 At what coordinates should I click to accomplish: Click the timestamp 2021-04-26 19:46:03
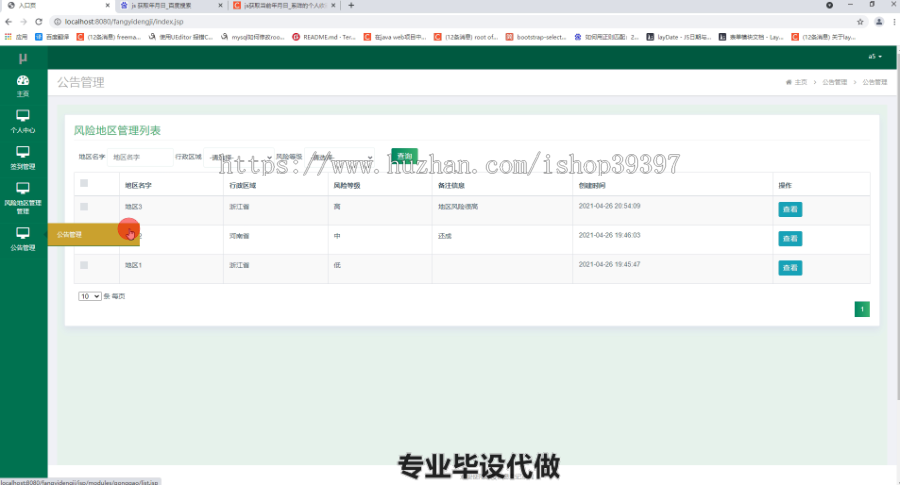click(610, 235)
